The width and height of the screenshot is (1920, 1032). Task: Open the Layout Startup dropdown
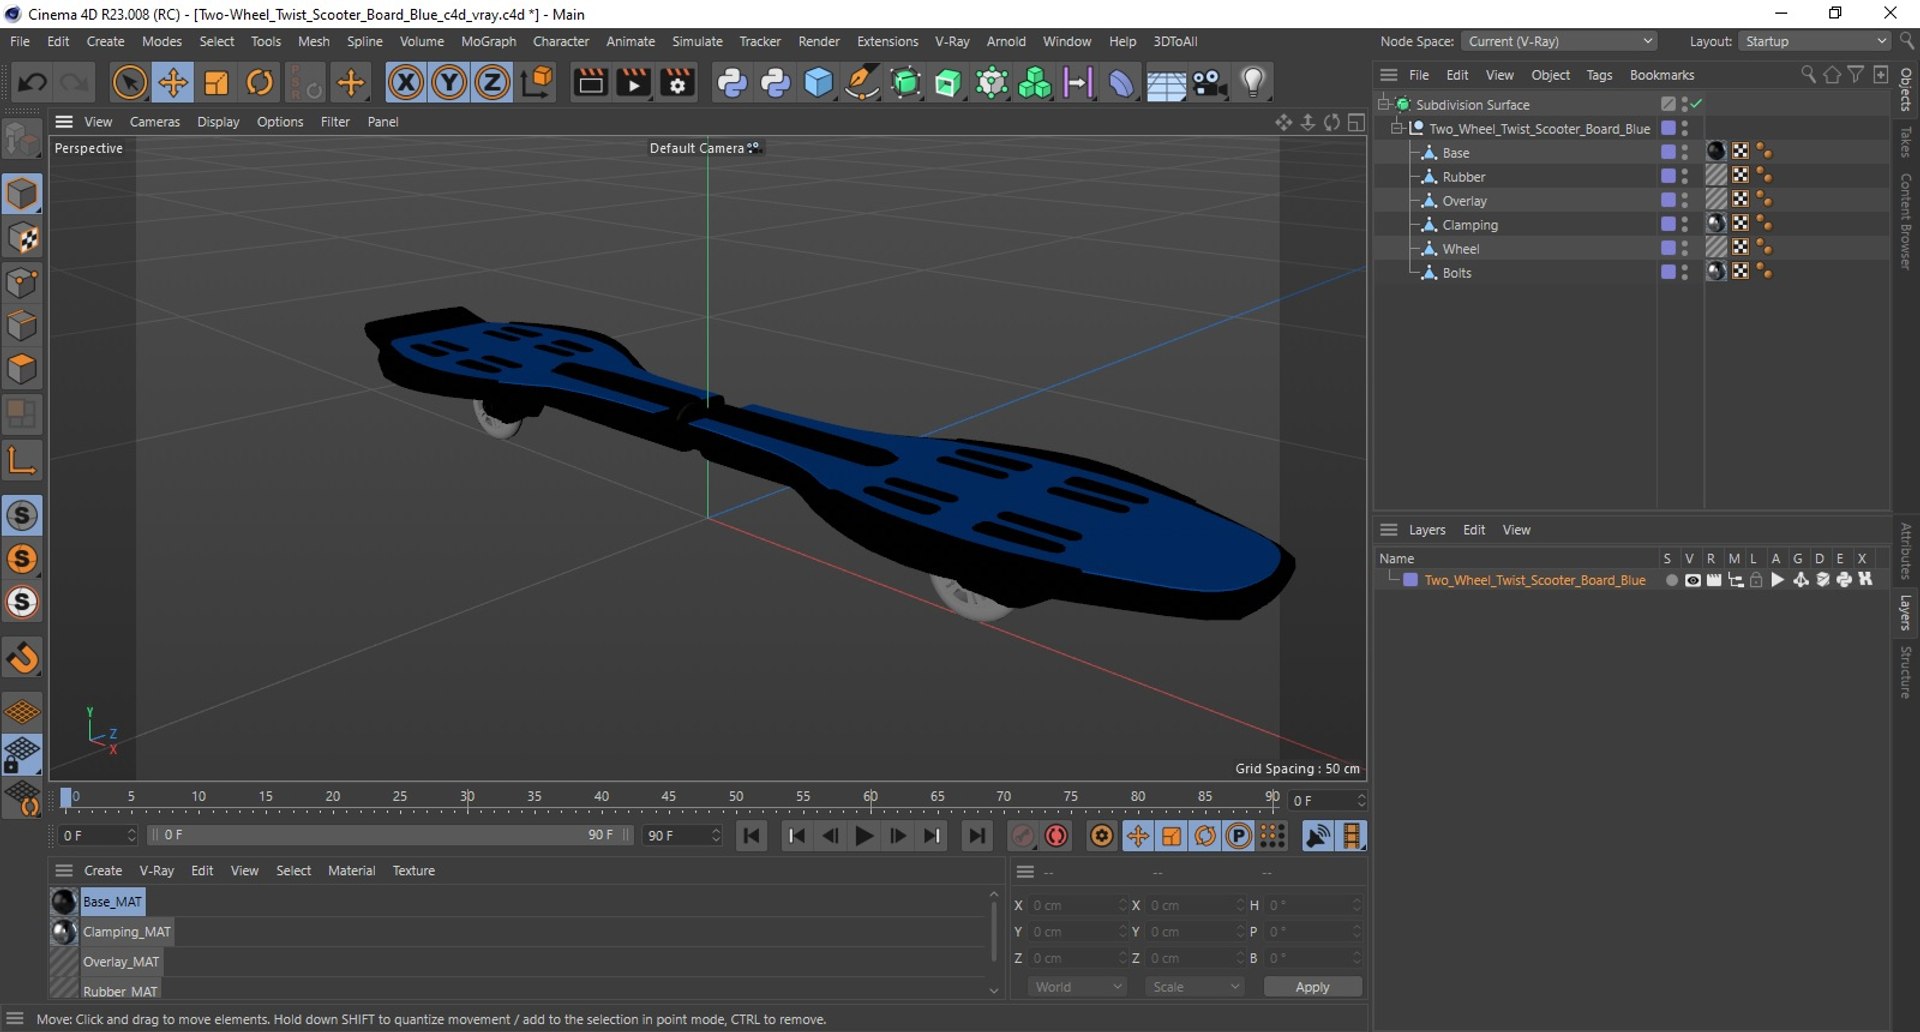click(1814, 41)
